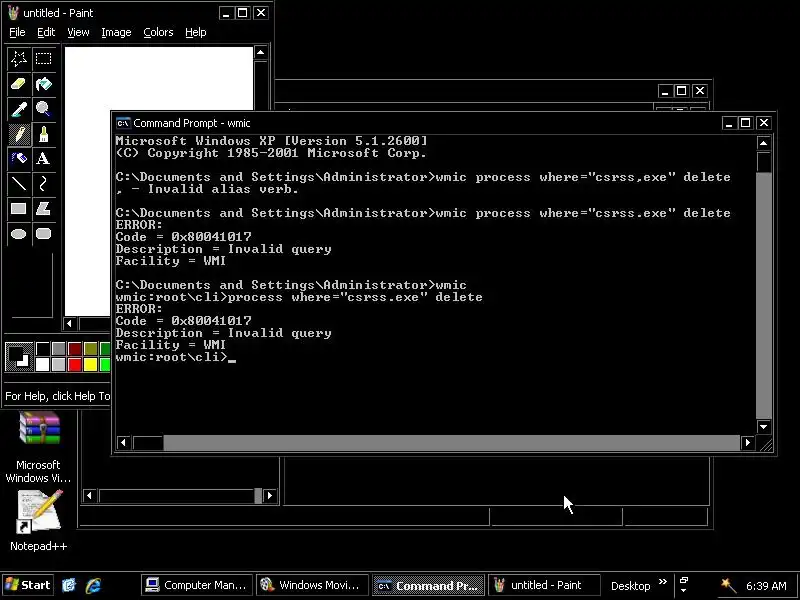Screen dimensions: 800x600
Task: Open the Notepad++ desktop shortcut
Action: (38, 520)
